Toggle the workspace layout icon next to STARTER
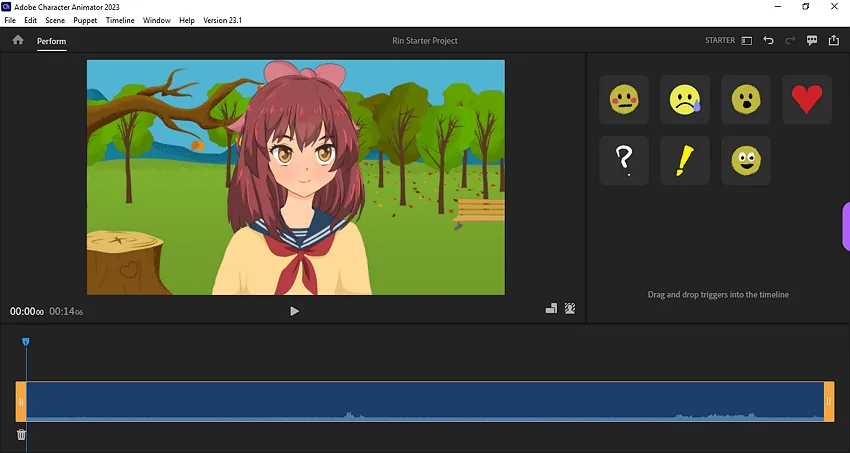Screen dimensions: 850x453 click(x=746, y=41)
